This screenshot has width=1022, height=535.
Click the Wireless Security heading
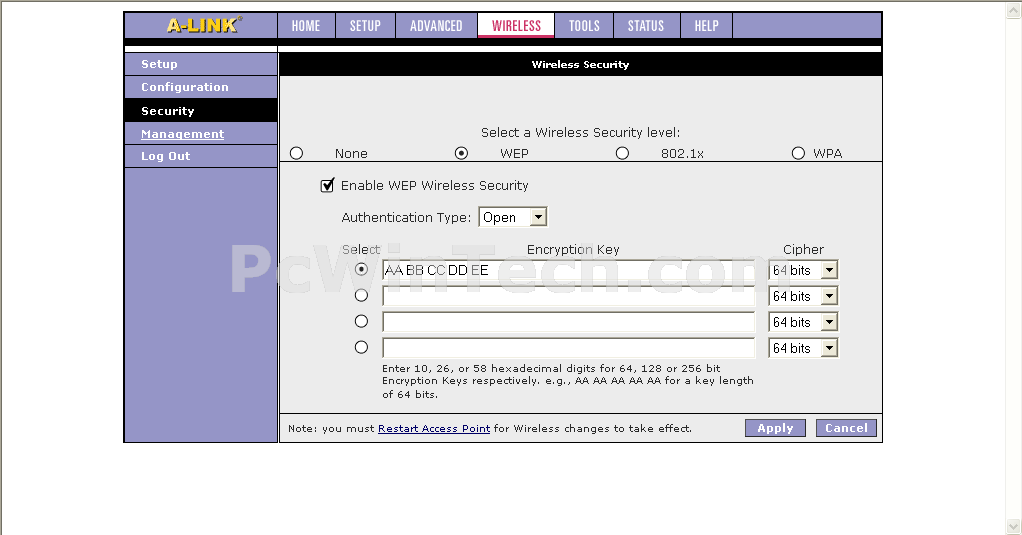(x=580, y=65)
